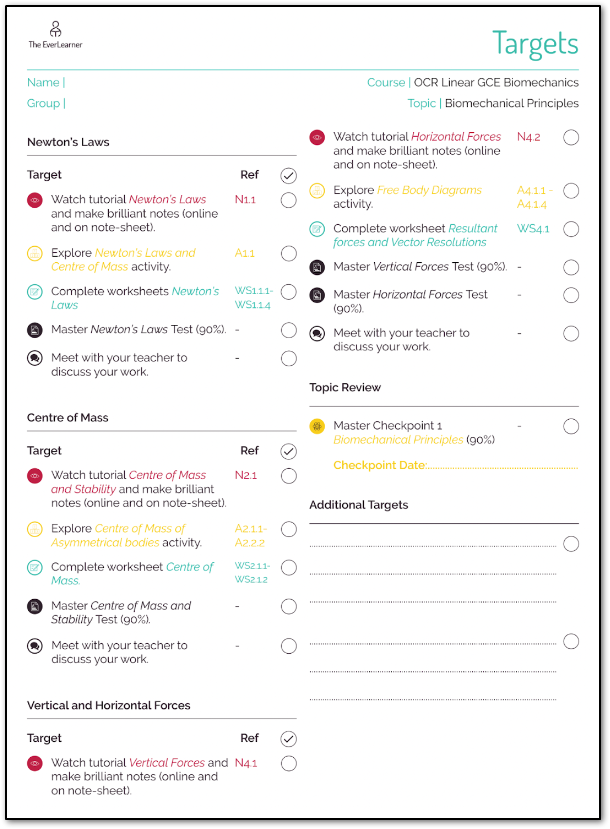Image resolution: width=610 pixels, height=829 pixels.
Task: Click chat icon beside Meet with teacher under Newton's Laws
Action: (x=35, y=358)
